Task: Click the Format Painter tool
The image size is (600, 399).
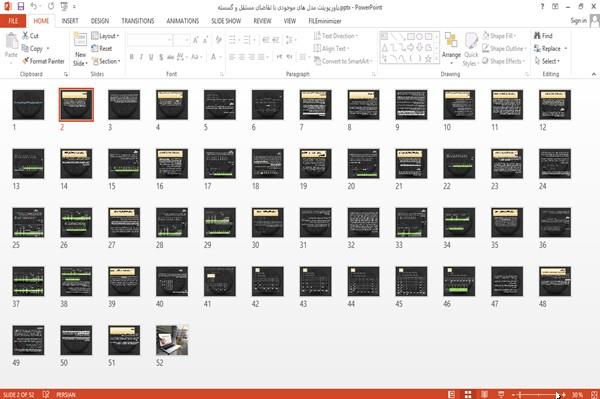Action: [x=43, y=61]
